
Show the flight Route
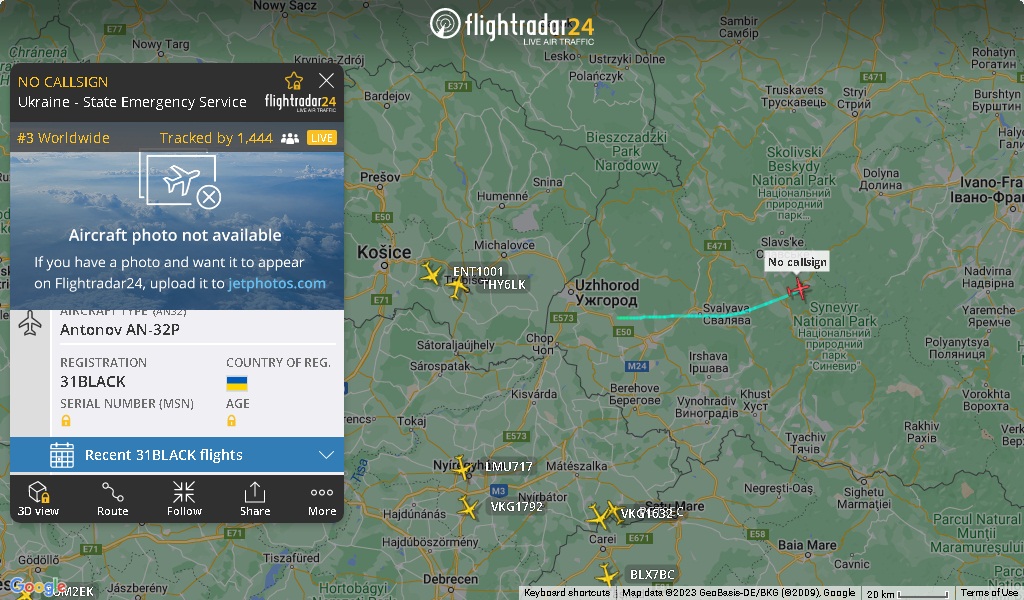click(112, 499)
